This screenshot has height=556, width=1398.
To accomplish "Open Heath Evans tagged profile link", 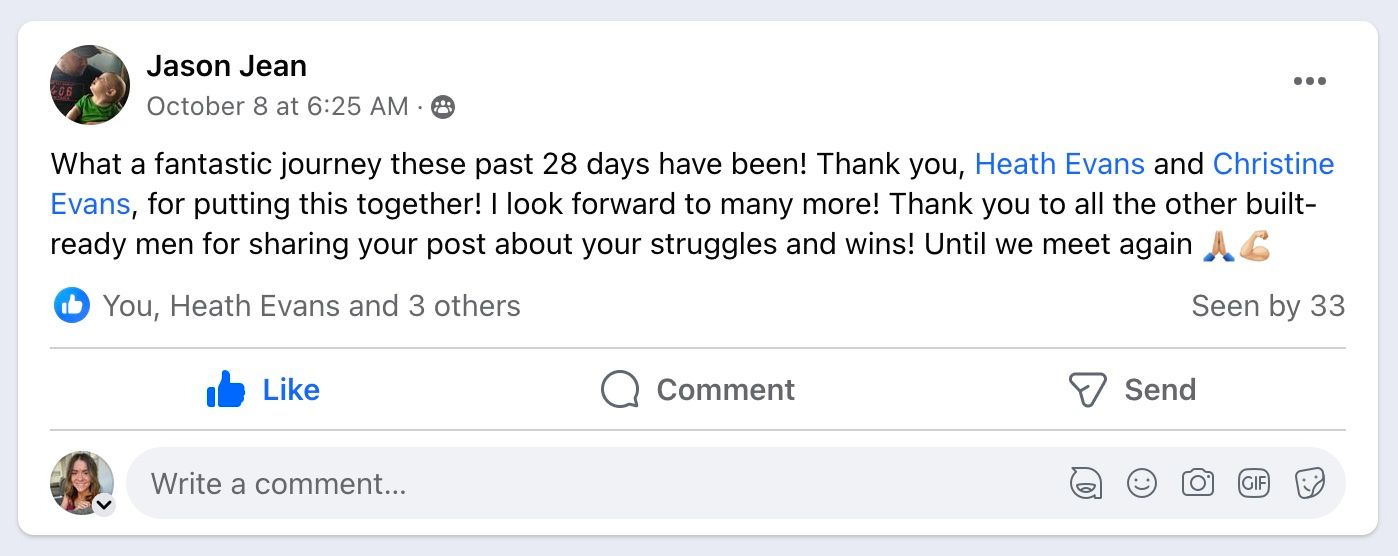I will tap(1059, 164).
